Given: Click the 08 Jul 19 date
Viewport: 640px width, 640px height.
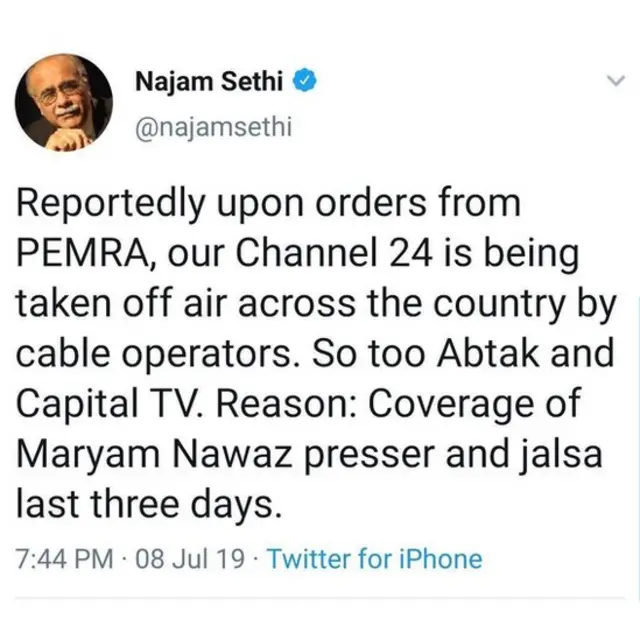Looking at the screenshot, I should point(190,558).
